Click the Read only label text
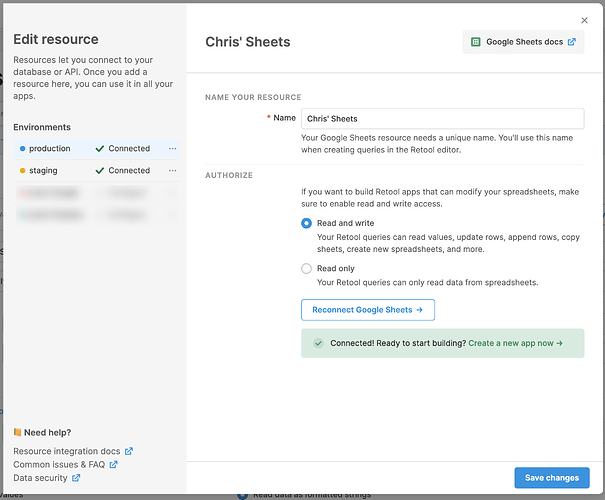 coord(336,269)
